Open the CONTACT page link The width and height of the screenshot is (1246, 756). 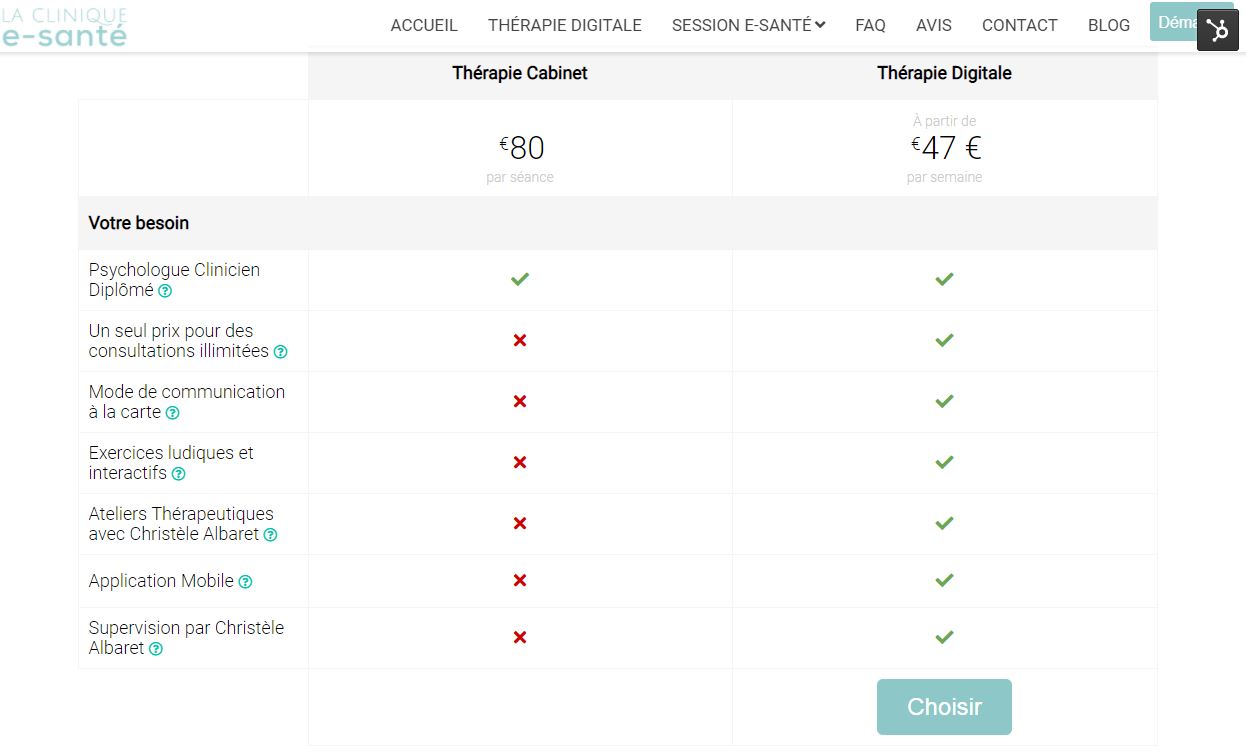coord(1020,25)
